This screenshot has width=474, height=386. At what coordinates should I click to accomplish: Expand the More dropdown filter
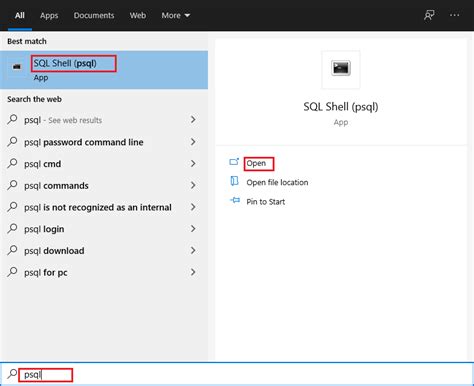[x=175, y=15]
